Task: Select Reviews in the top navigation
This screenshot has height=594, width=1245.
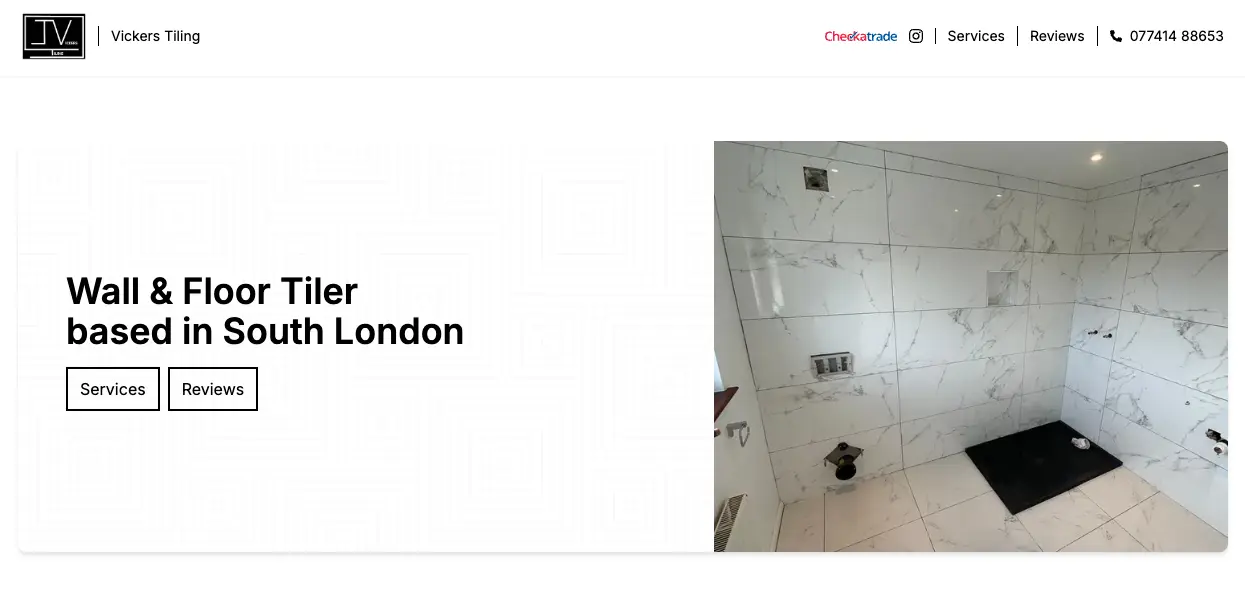Action: coord(1057,36)
